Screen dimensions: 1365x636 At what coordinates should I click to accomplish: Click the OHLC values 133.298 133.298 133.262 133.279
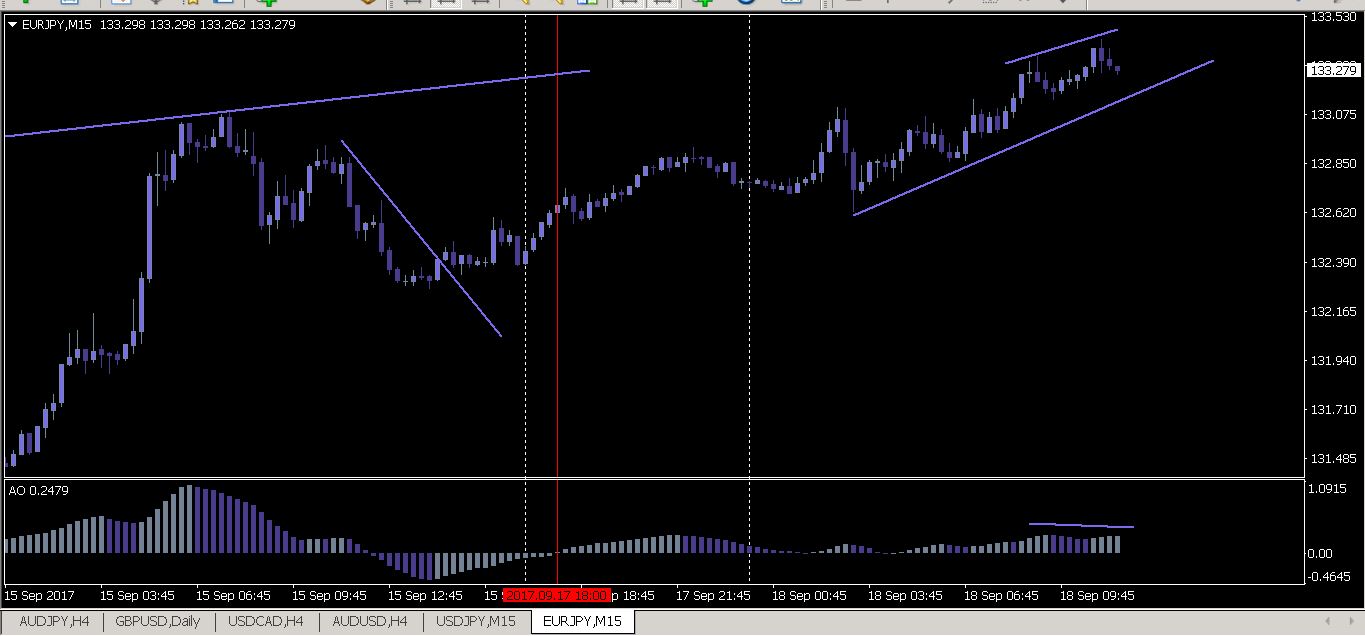(x=197, y=25)
